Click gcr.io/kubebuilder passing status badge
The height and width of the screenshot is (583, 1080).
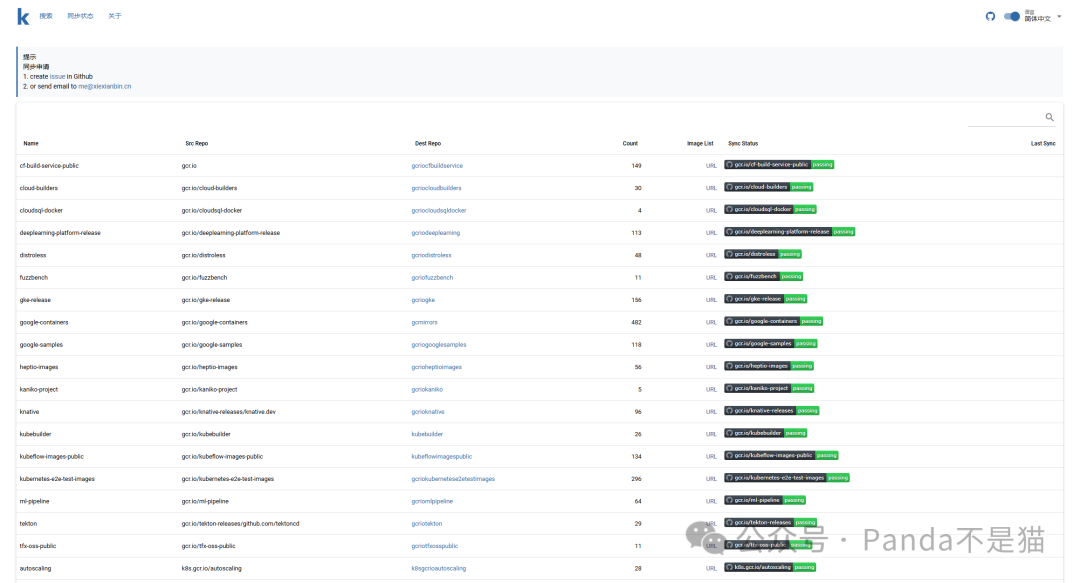[x=765, y=433]
